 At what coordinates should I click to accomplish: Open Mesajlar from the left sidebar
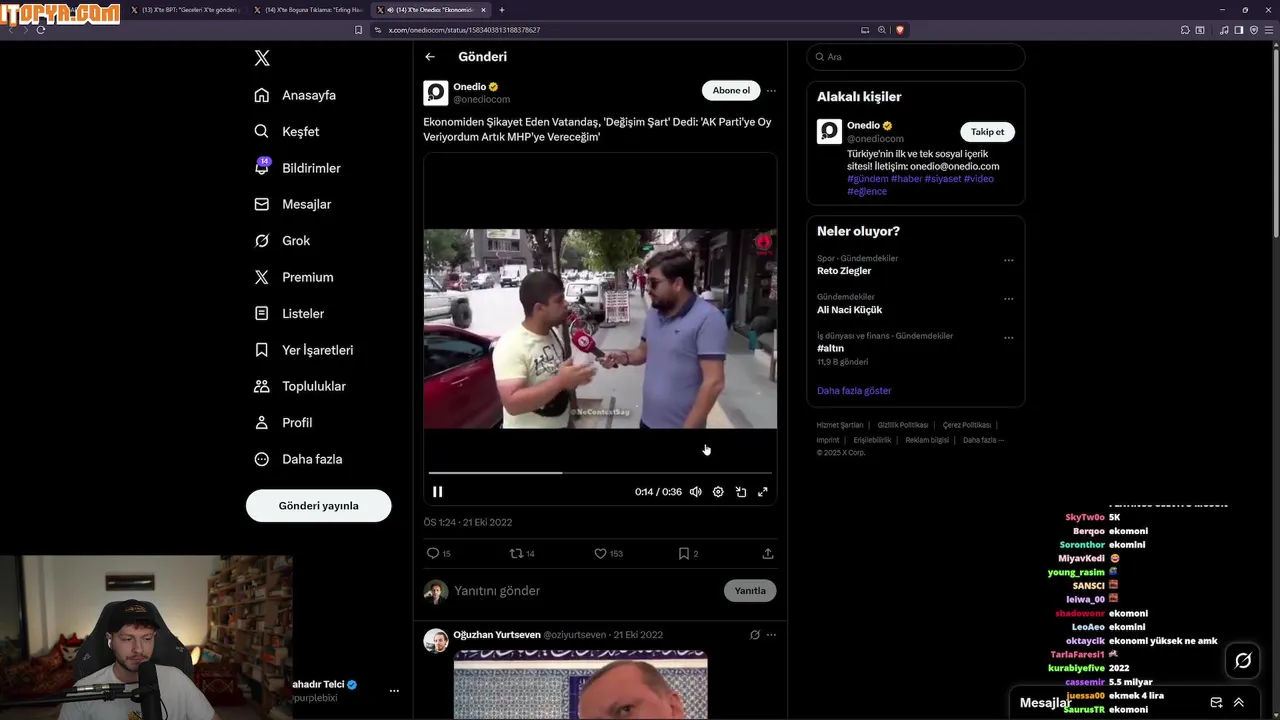[x=293, y=204]
